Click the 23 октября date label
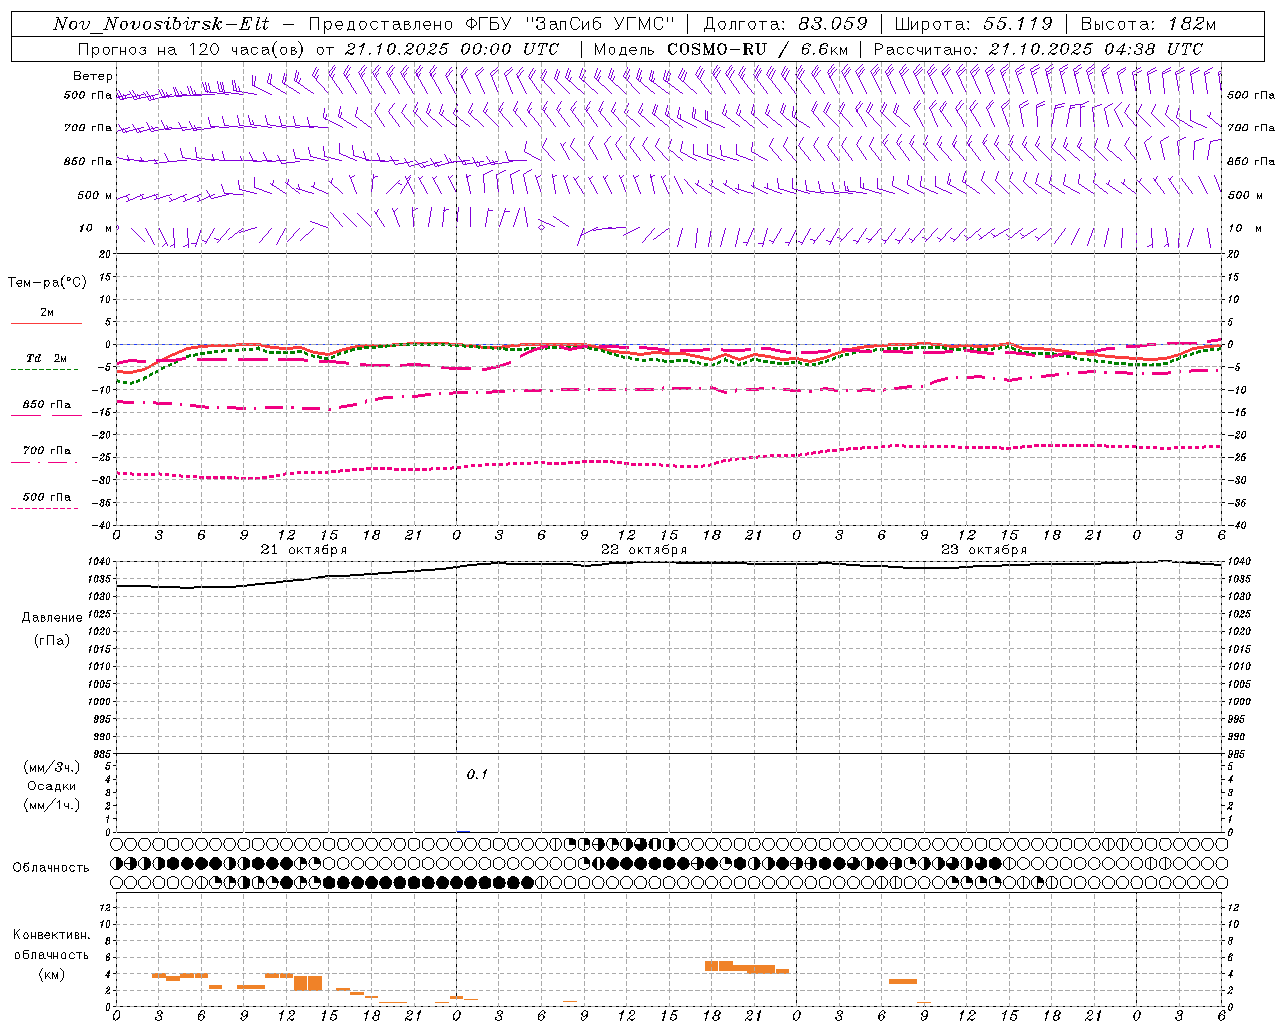 [x=984, y=550]
